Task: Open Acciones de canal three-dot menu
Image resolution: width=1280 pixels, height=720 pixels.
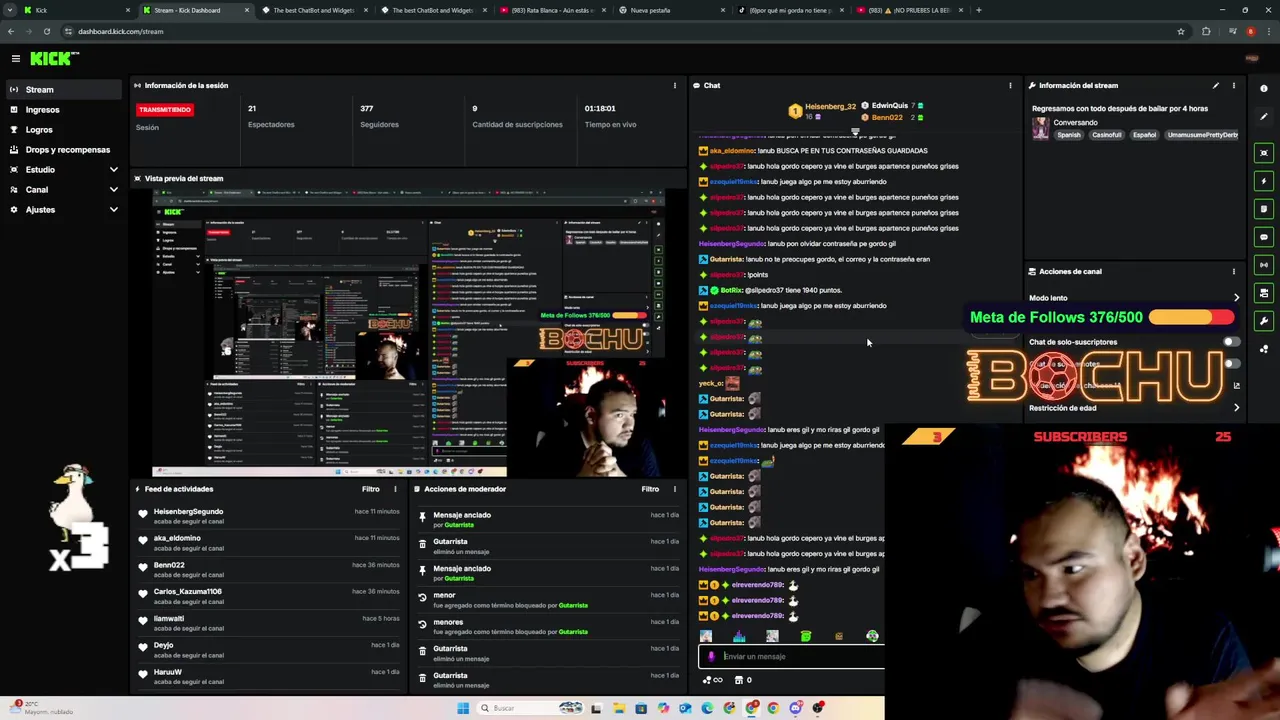Action: pyautogui.click(x=1233, y=271)
